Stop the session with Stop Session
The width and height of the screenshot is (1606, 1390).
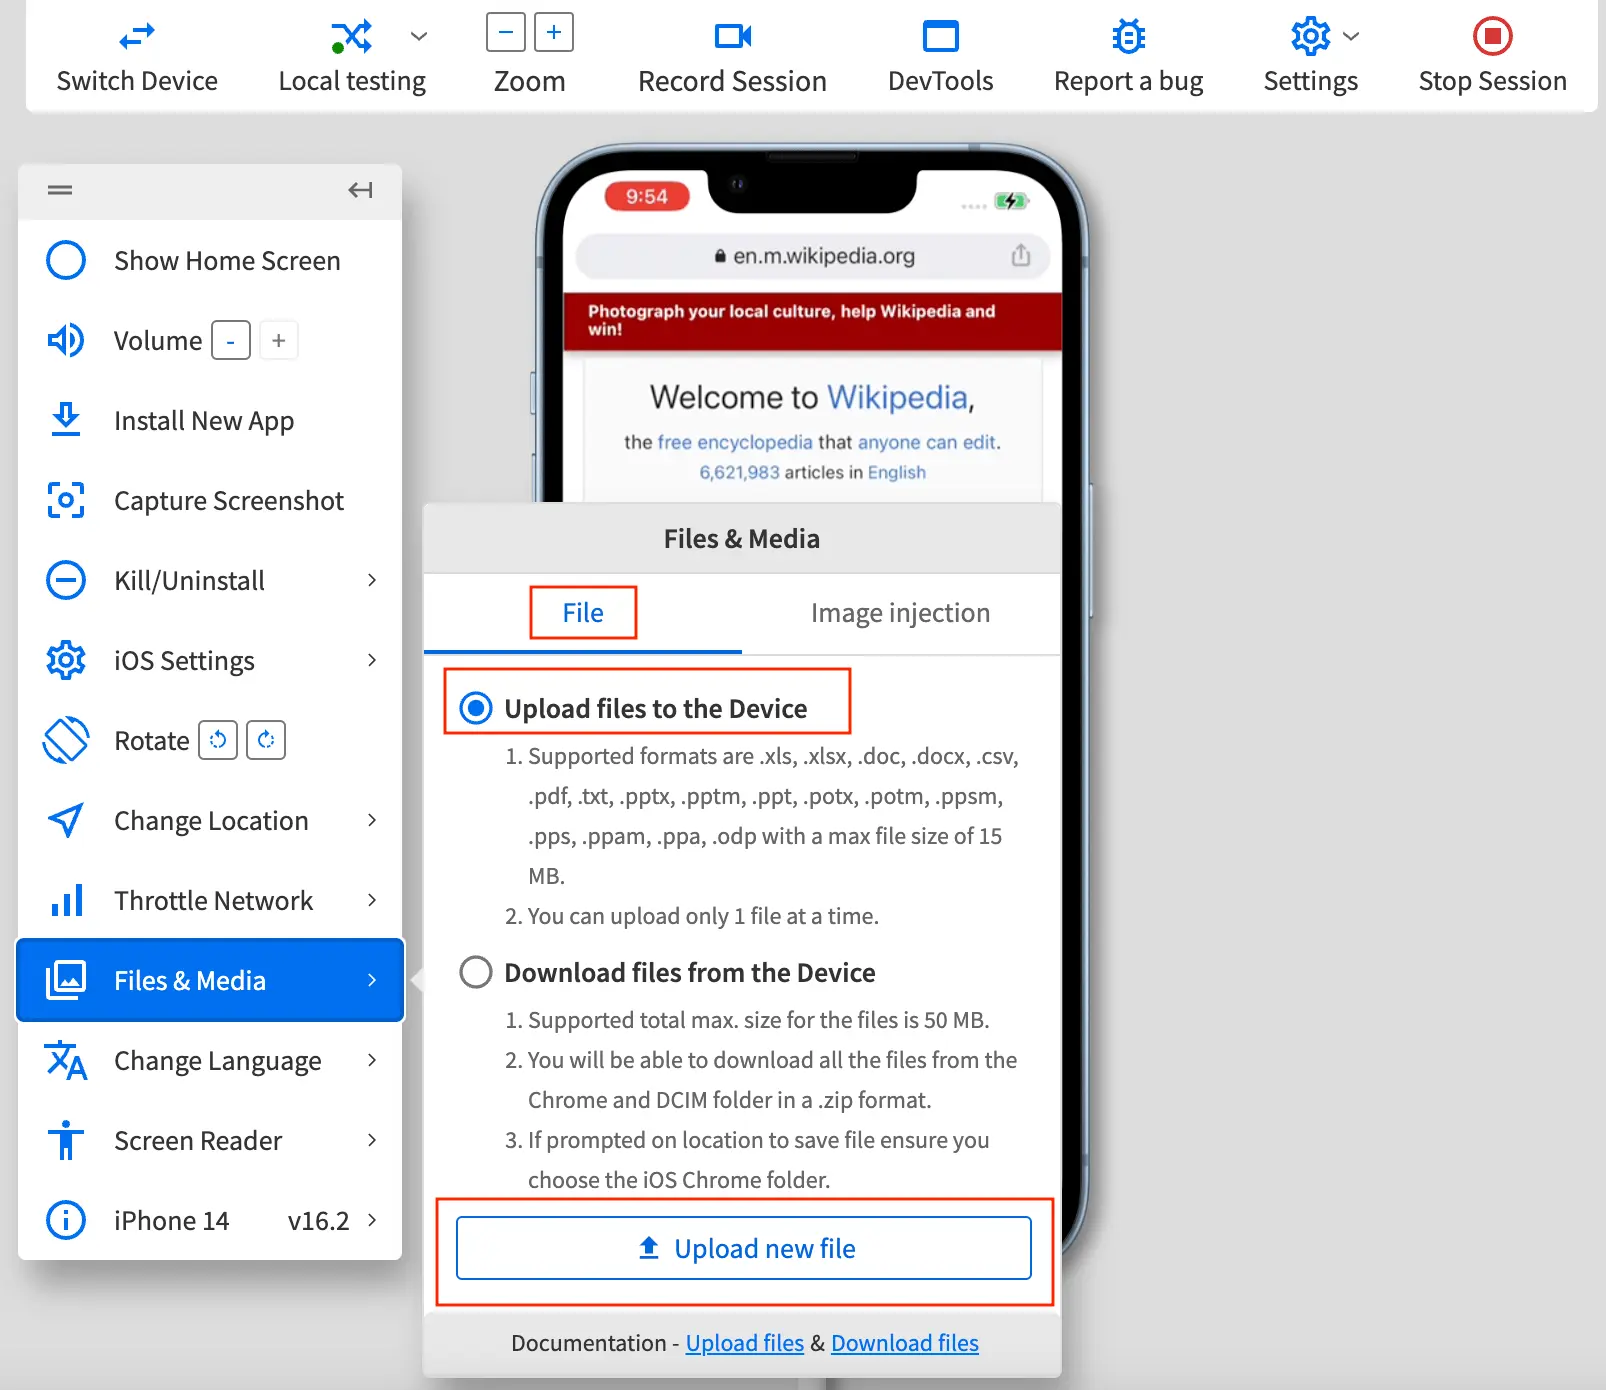point(1492,37)
